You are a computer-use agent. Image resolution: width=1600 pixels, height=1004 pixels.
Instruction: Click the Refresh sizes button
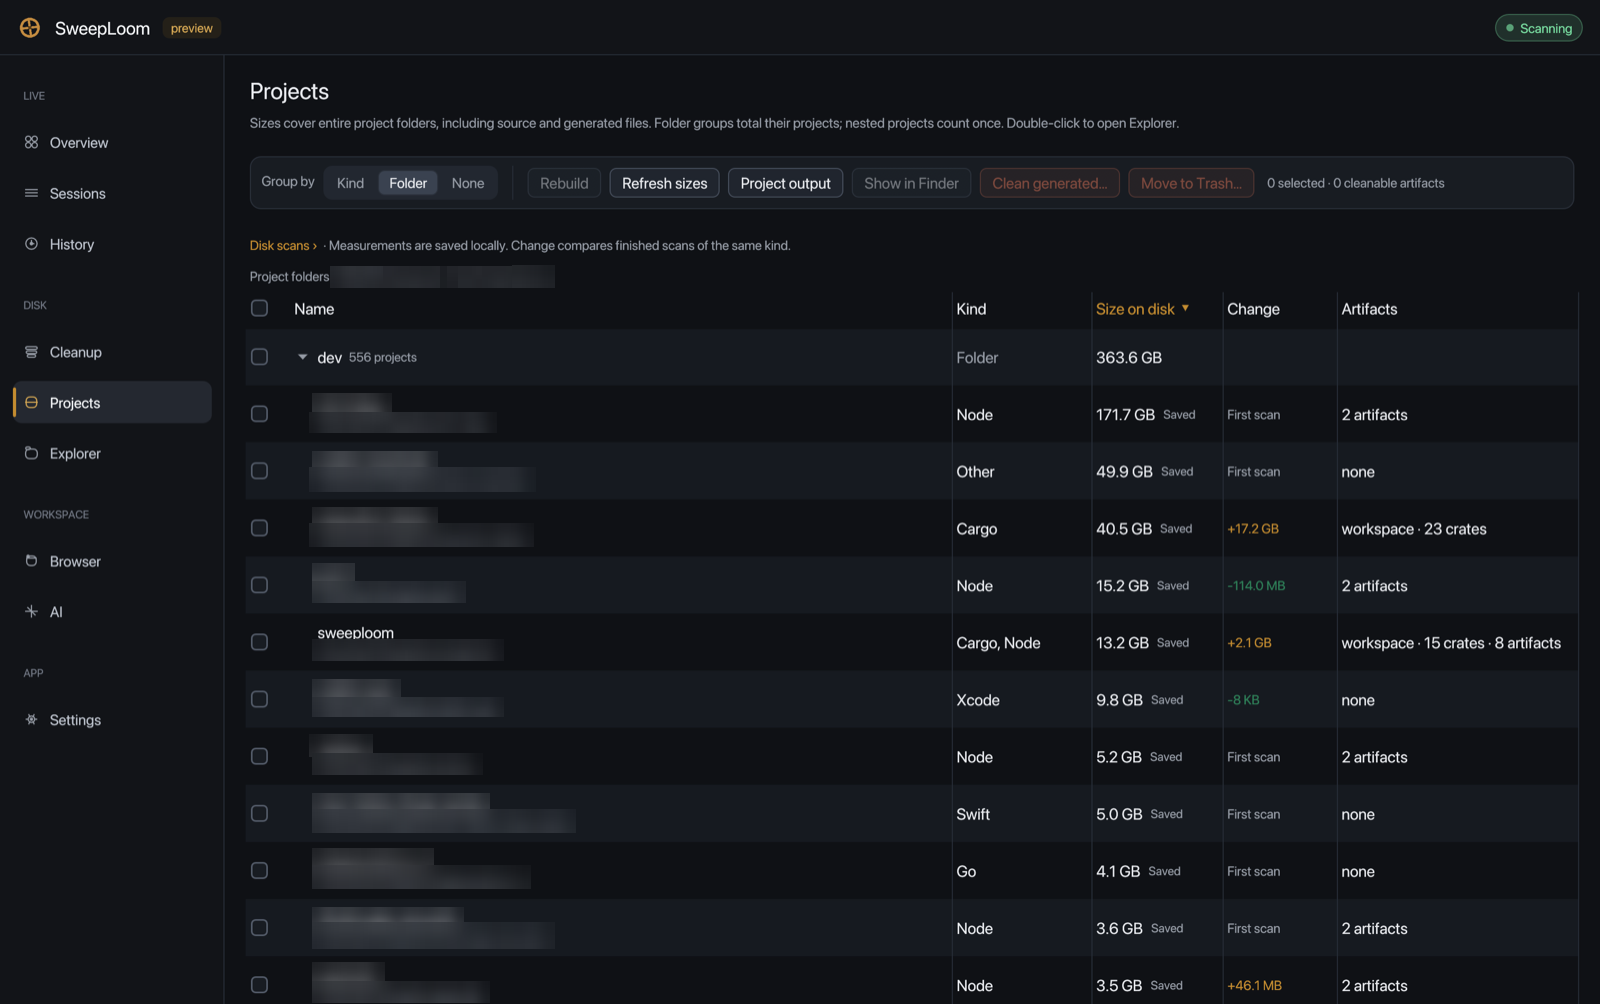pyautogui.click(x=664, y=183)
